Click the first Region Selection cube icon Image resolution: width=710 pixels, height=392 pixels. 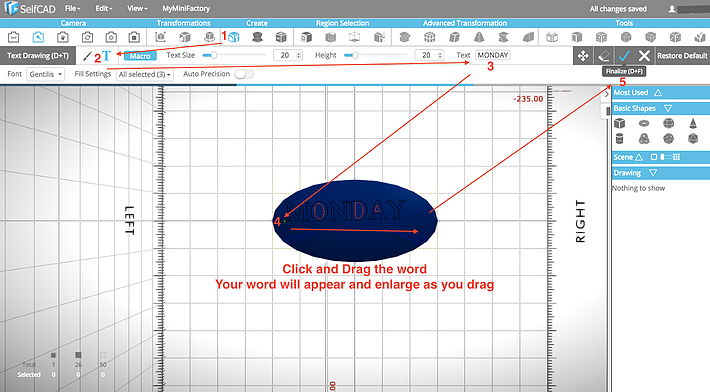point(307,37)
